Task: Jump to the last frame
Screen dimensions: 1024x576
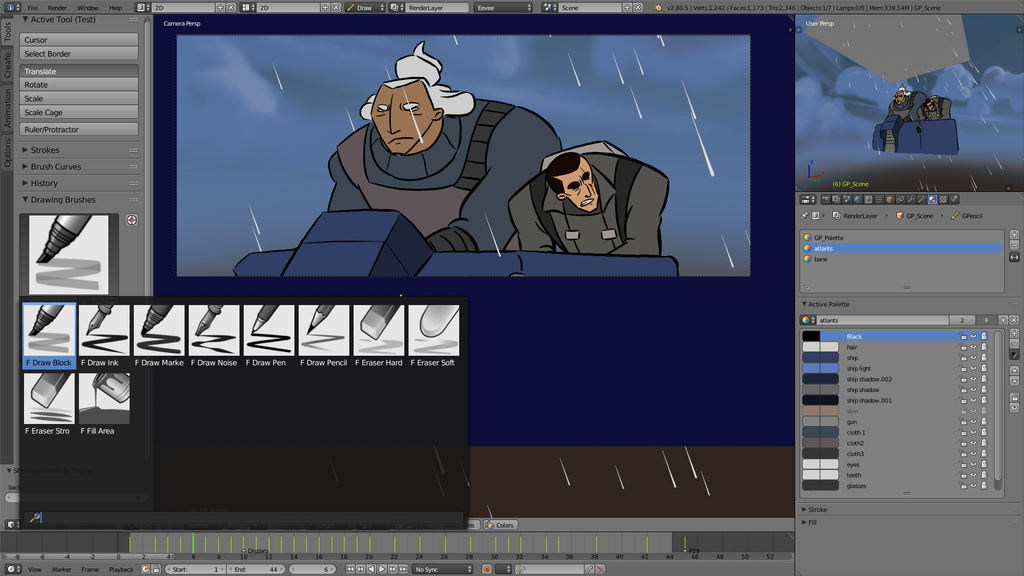Action: 404,569
